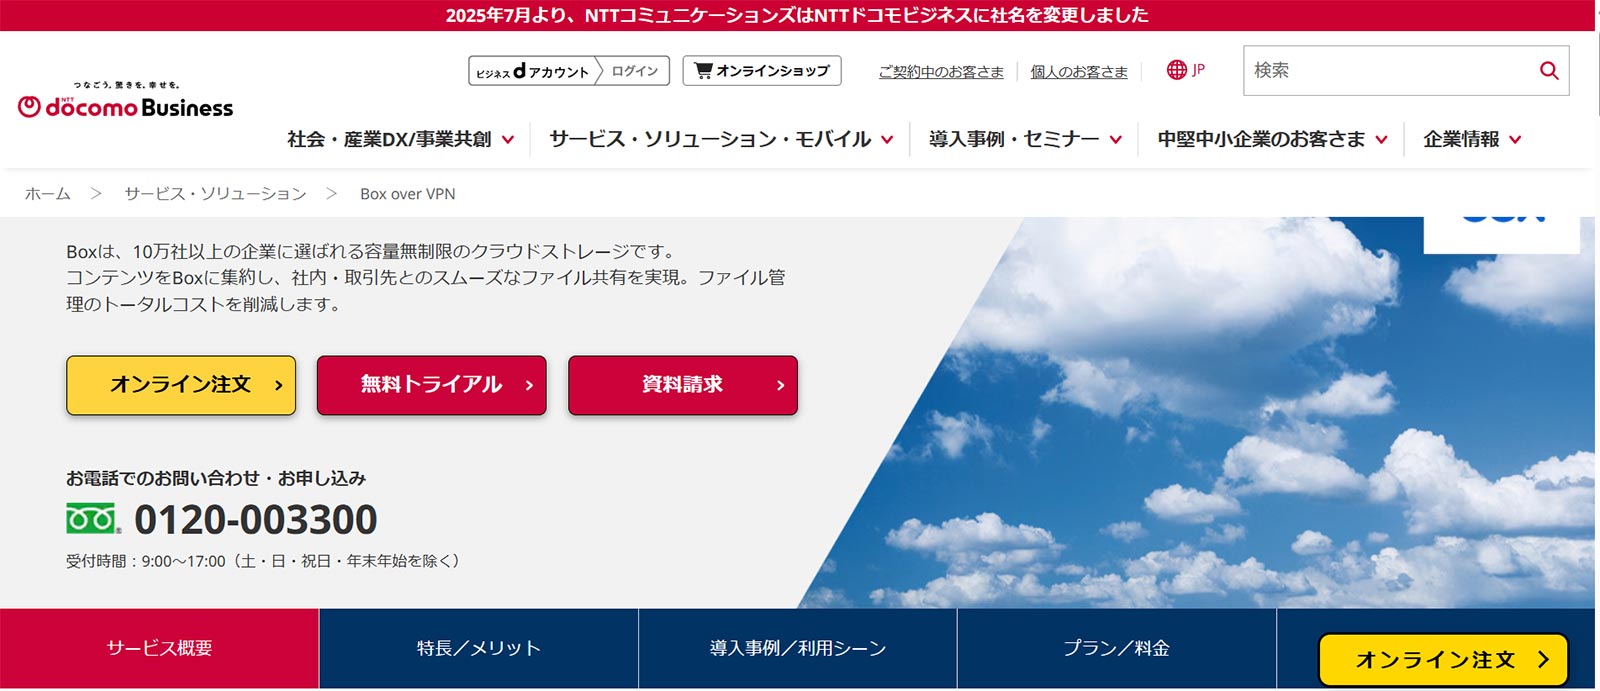The height and width of the screenshot is (691, 1600).
Task: Open the ご契約中のお客さま link
Action: pos(941,72)
